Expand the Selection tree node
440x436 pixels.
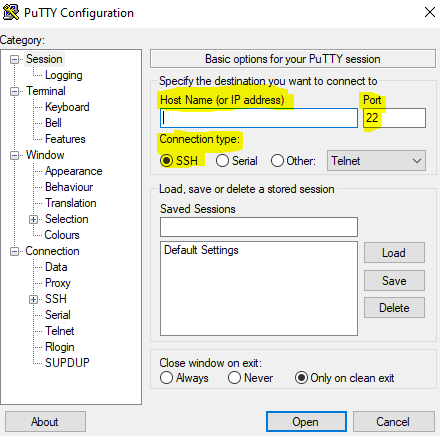coord(33,219)
